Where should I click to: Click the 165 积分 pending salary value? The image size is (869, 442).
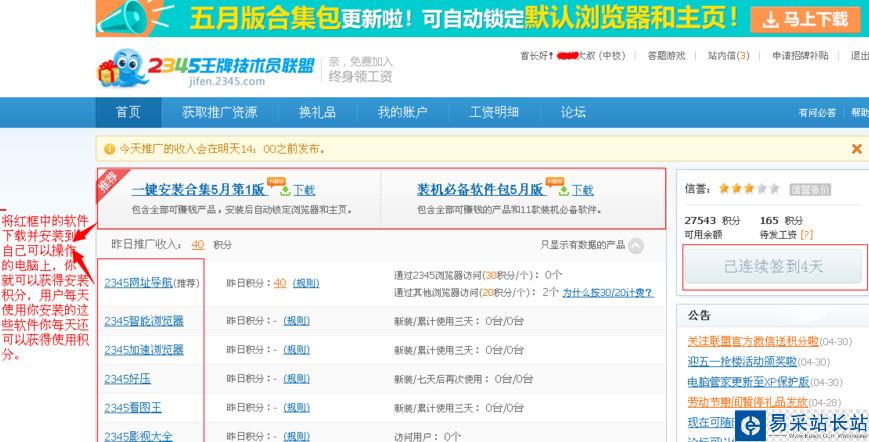781,220
